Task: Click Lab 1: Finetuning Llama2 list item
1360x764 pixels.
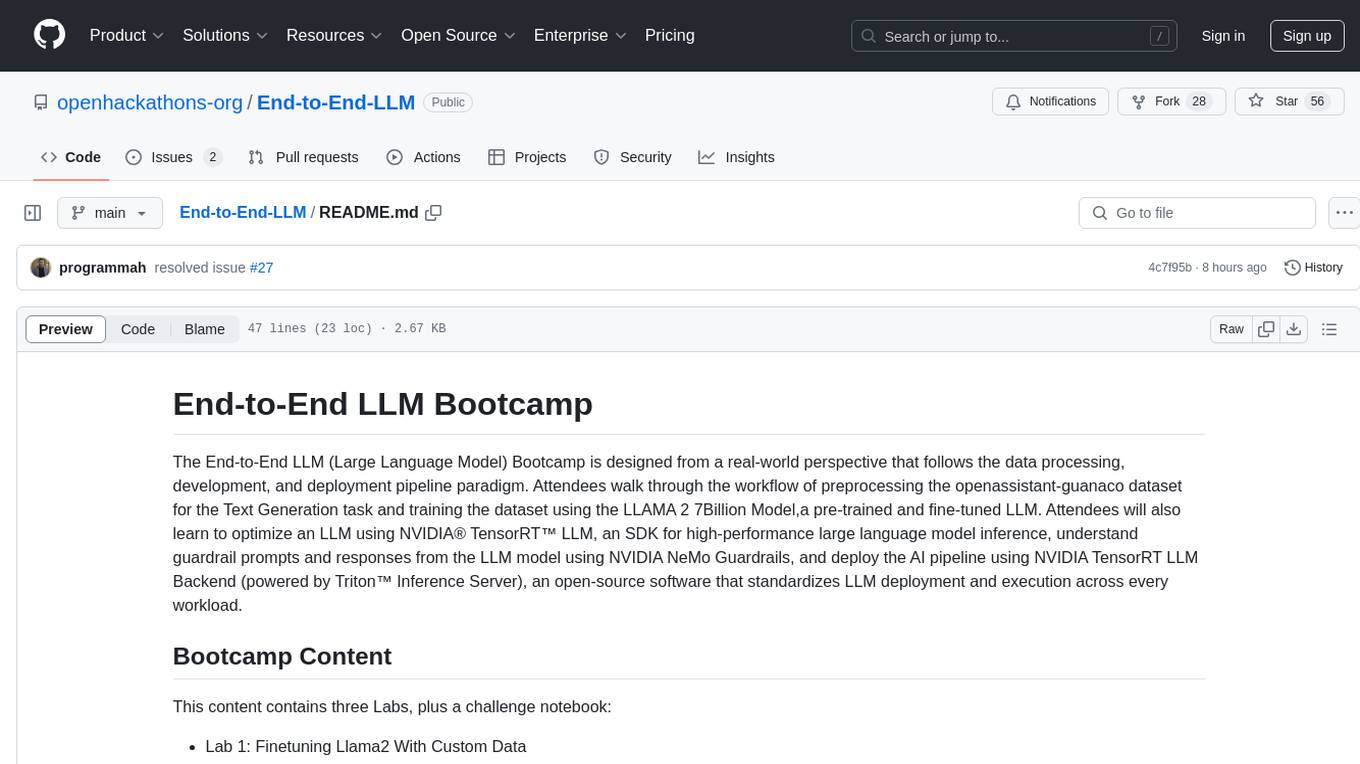Action: (x=366, y=746)
